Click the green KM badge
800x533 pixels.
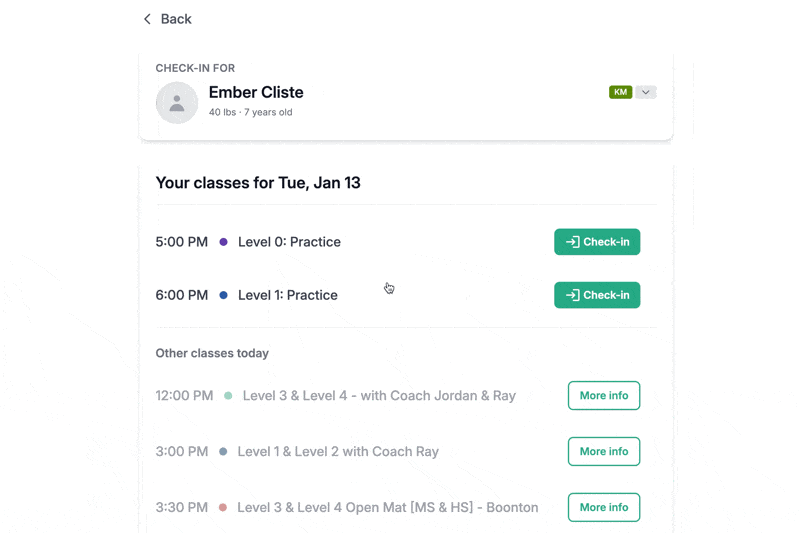[620, 93]
